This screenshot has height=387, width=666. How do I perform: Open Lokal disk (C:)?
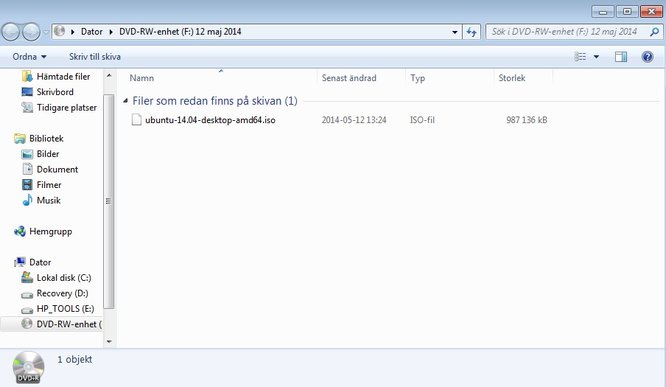click(64, 278)
